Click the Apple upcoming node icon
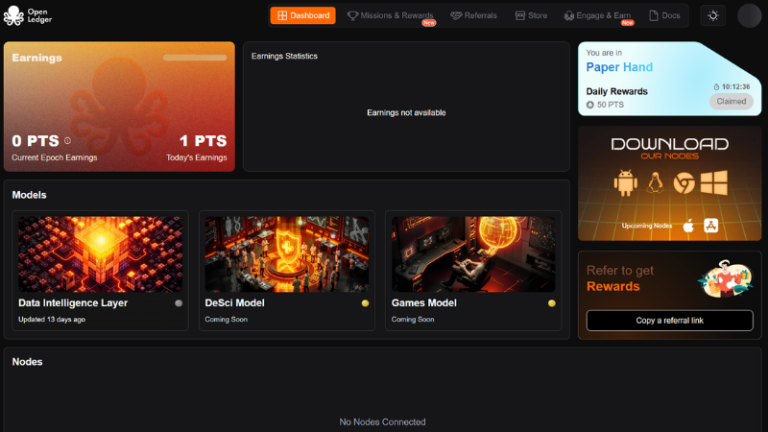Image resolution: width=768 pixels, height=432 pixels. (x=688, y=226)
